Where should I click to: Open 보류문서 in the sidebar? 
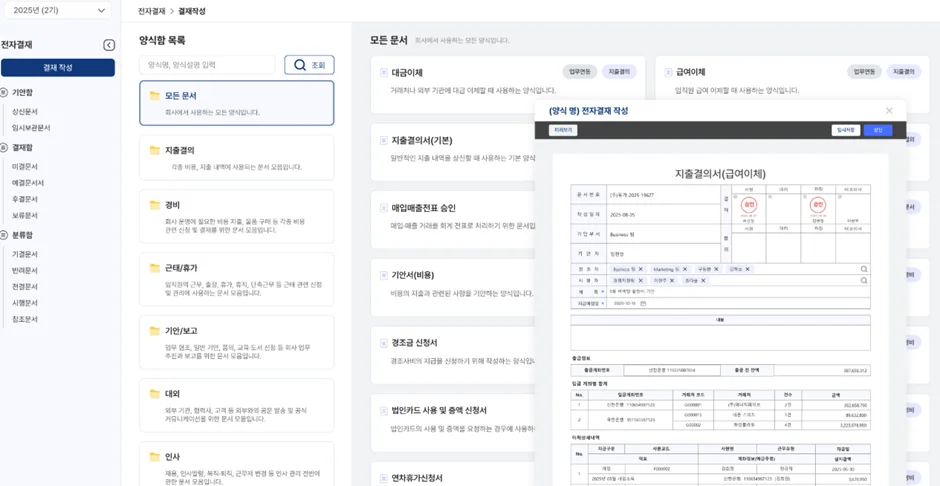[25, 215]
